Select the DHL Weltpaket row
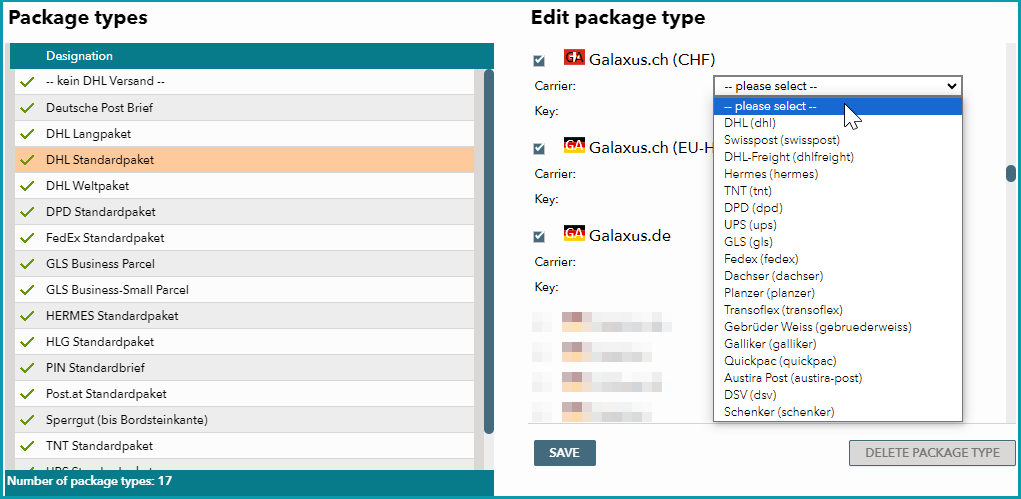 (x=244, y=186)
